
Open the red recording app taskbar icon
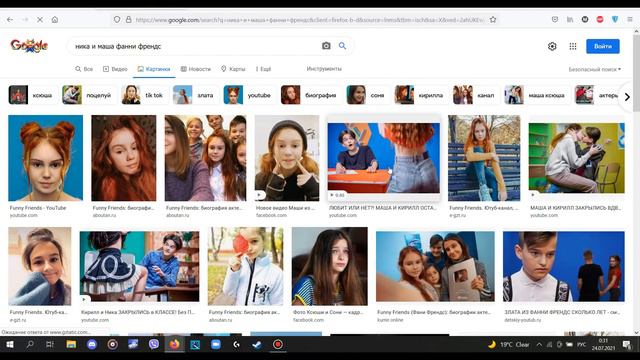tap(278, 344)
